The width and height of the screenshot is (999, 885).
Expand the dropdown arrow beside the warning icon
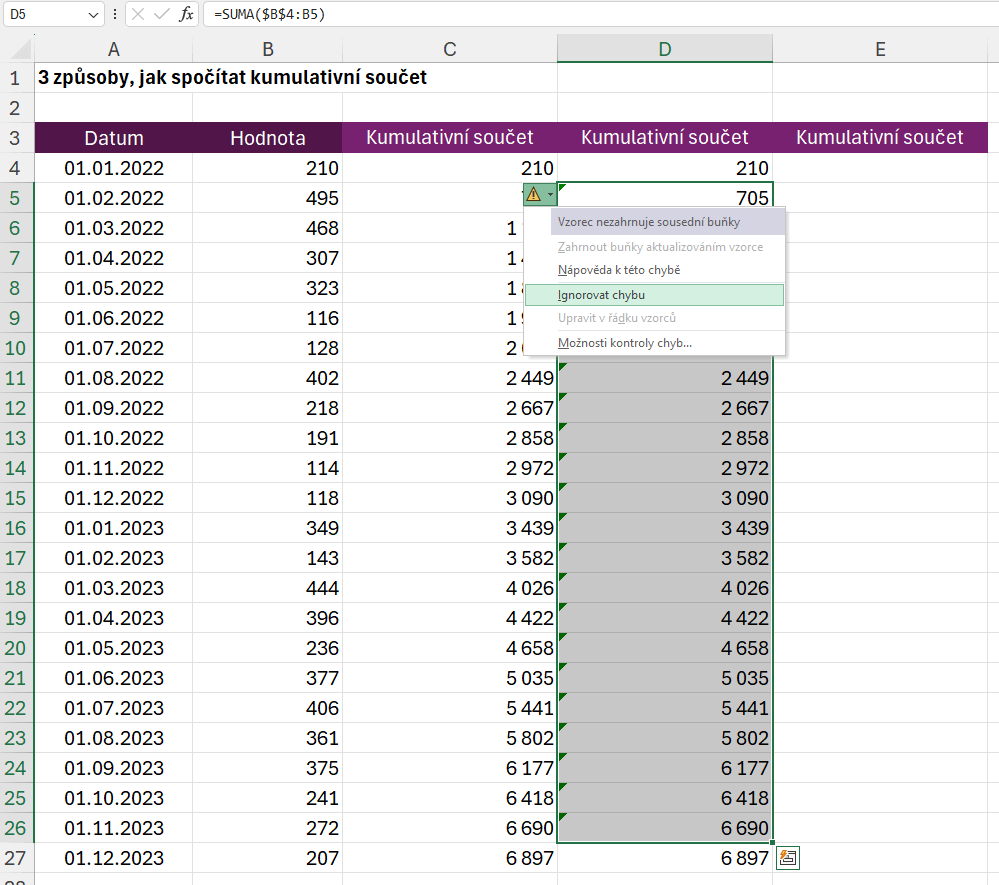[x=550, y=194]
